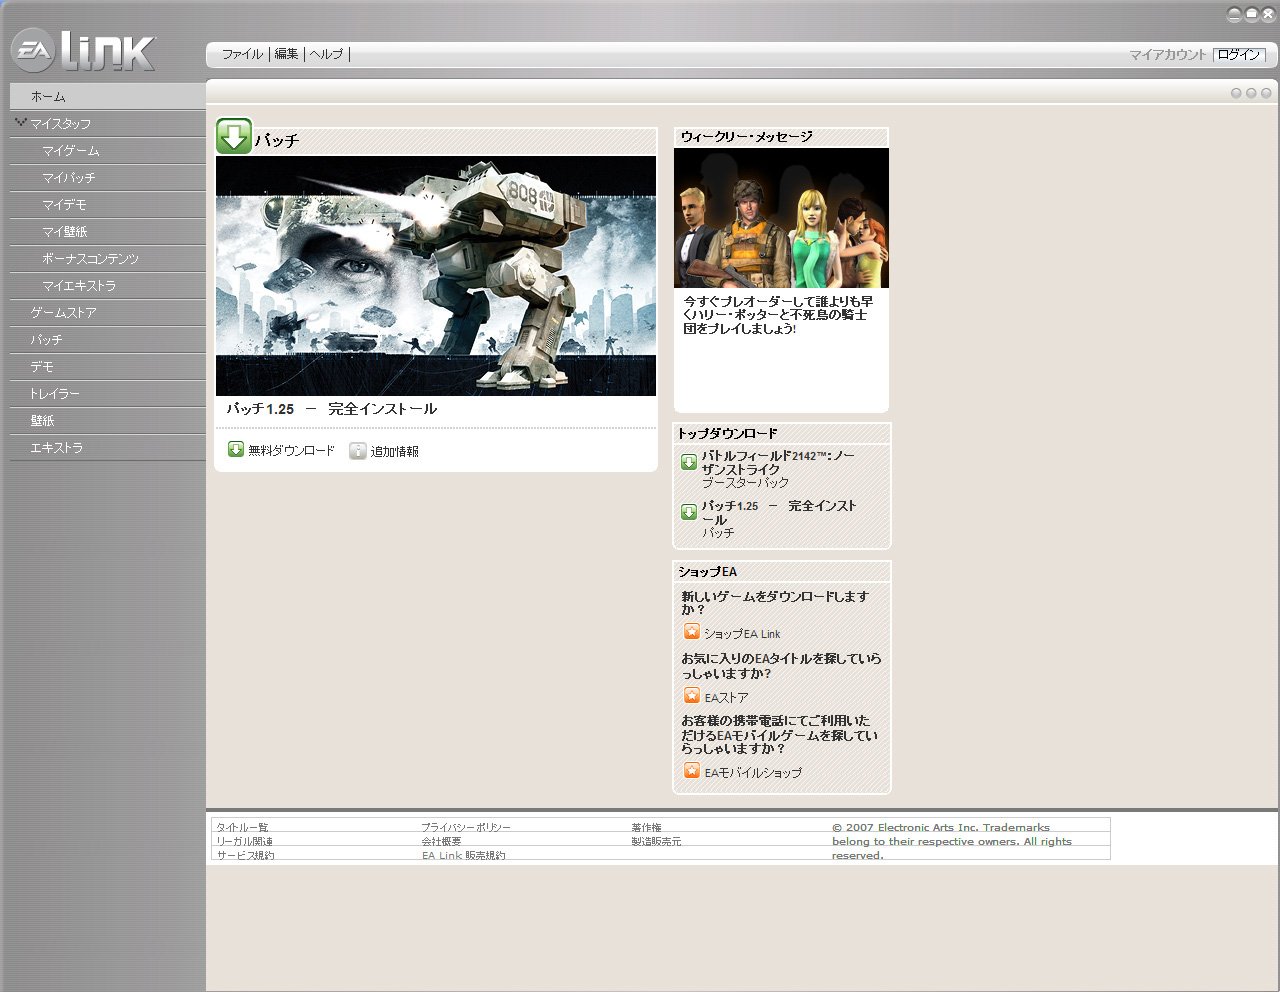Screen dimensions: 1280x992
Task: Click the gray 追加情報 info icon
Action: click(x=358, y=451)
